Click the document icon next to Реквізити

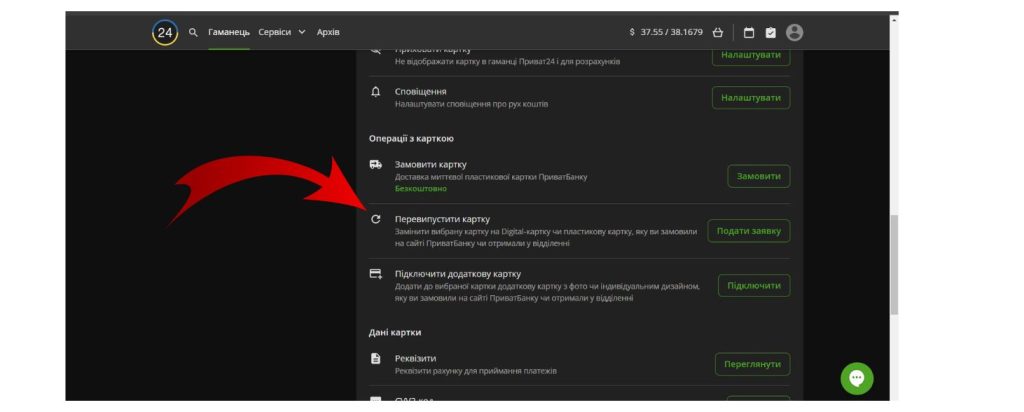click(x=376, y=358)
